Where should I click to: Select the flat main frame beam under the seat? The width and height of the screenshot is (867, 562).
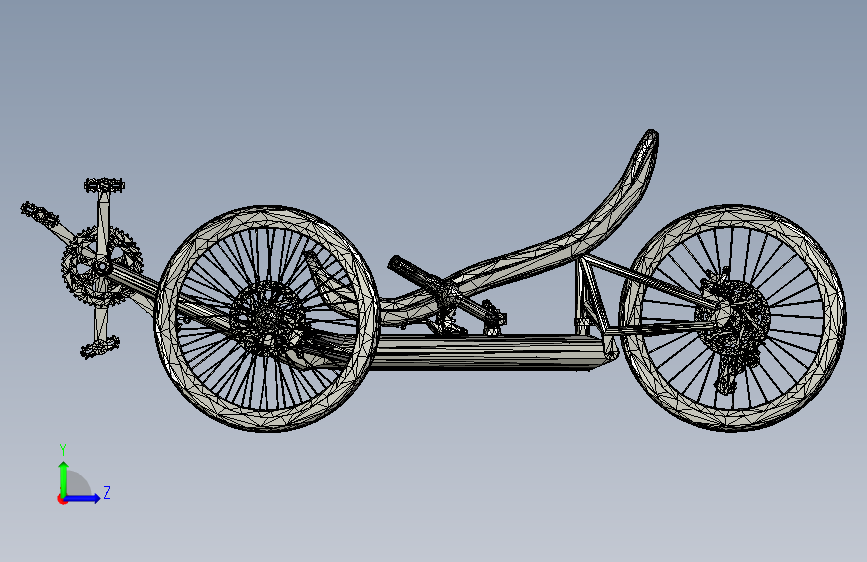coord(487,352)
